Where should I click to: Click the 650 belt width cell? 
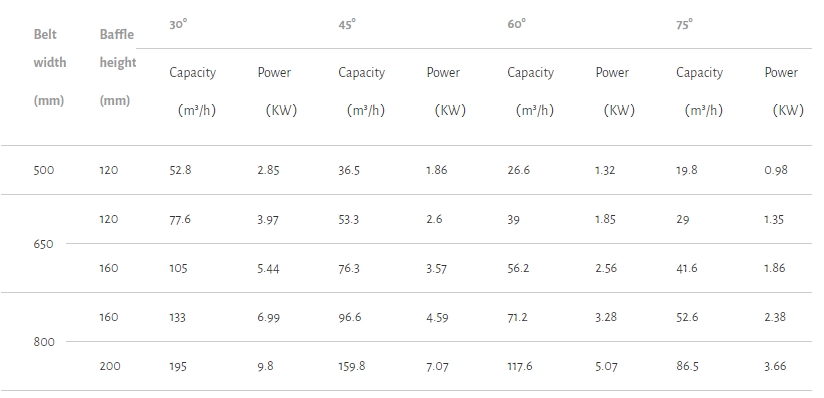click(43, 244)
